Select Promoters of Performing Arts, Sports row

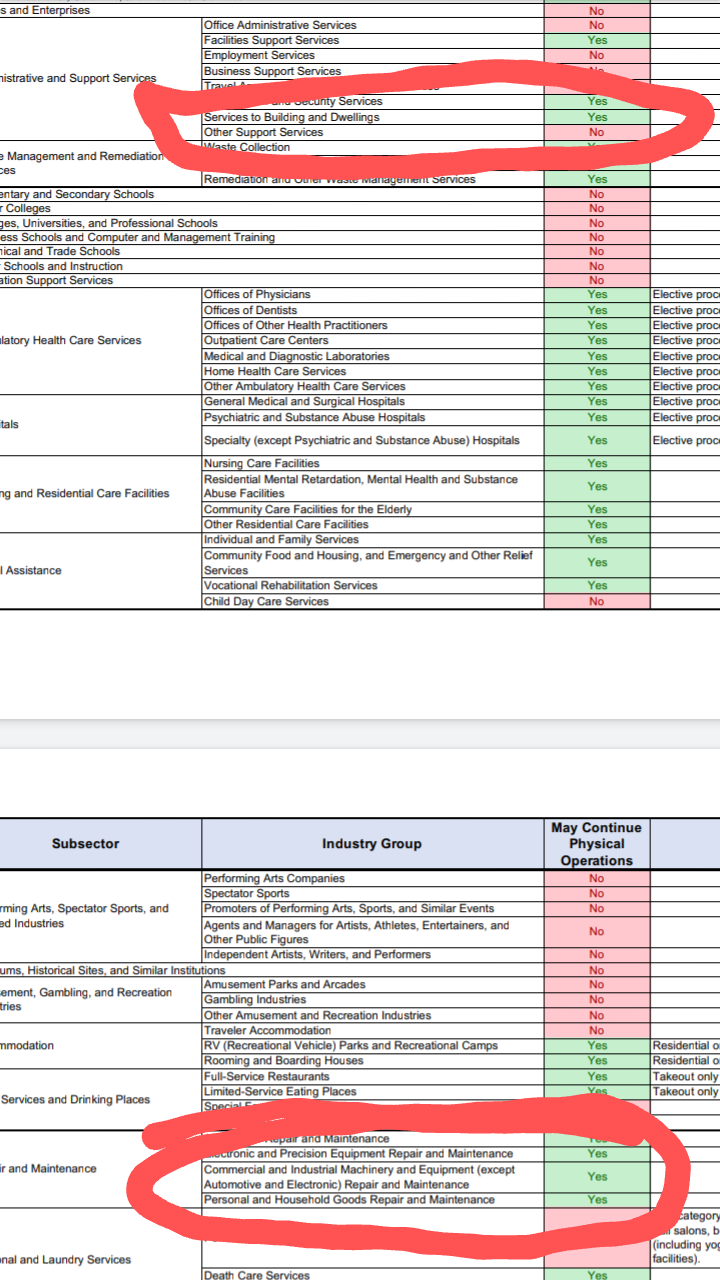click(373, 908)
